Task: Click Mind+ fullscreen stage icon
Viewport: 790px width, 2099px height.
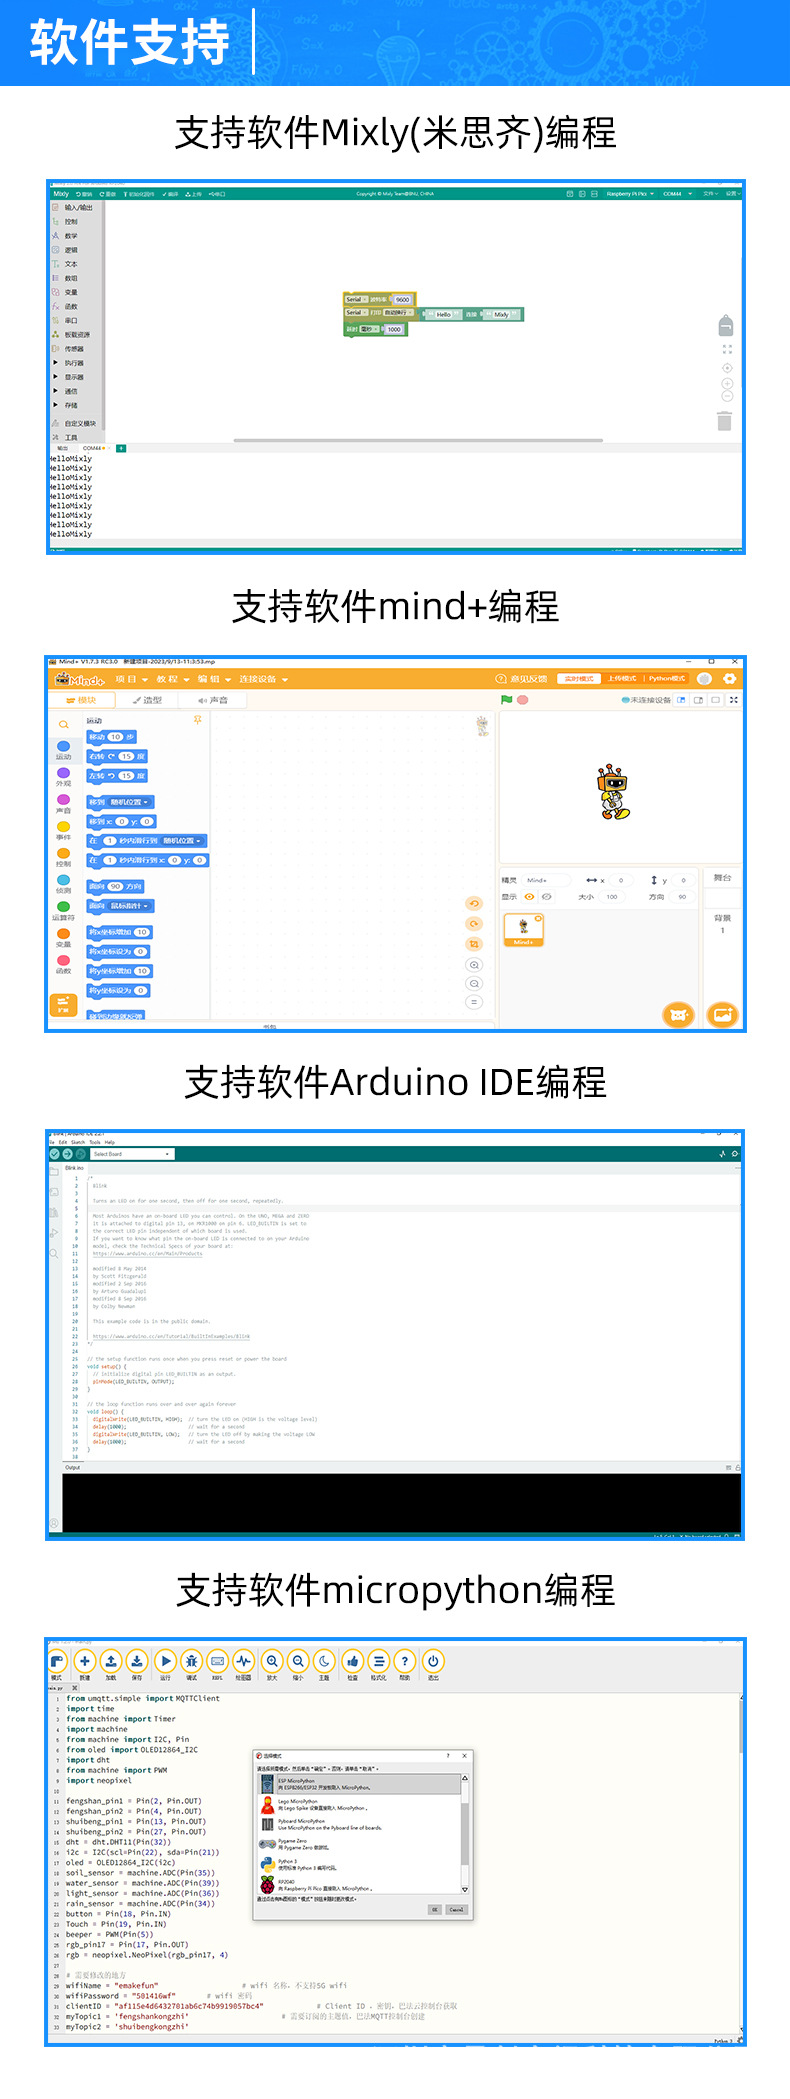Action: 734,700
